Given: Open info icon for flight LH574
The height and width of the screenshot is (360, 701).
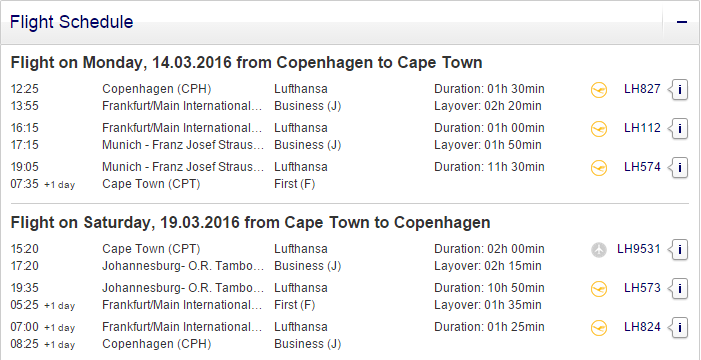Looking at the screenshot, I should coord(679,168).
